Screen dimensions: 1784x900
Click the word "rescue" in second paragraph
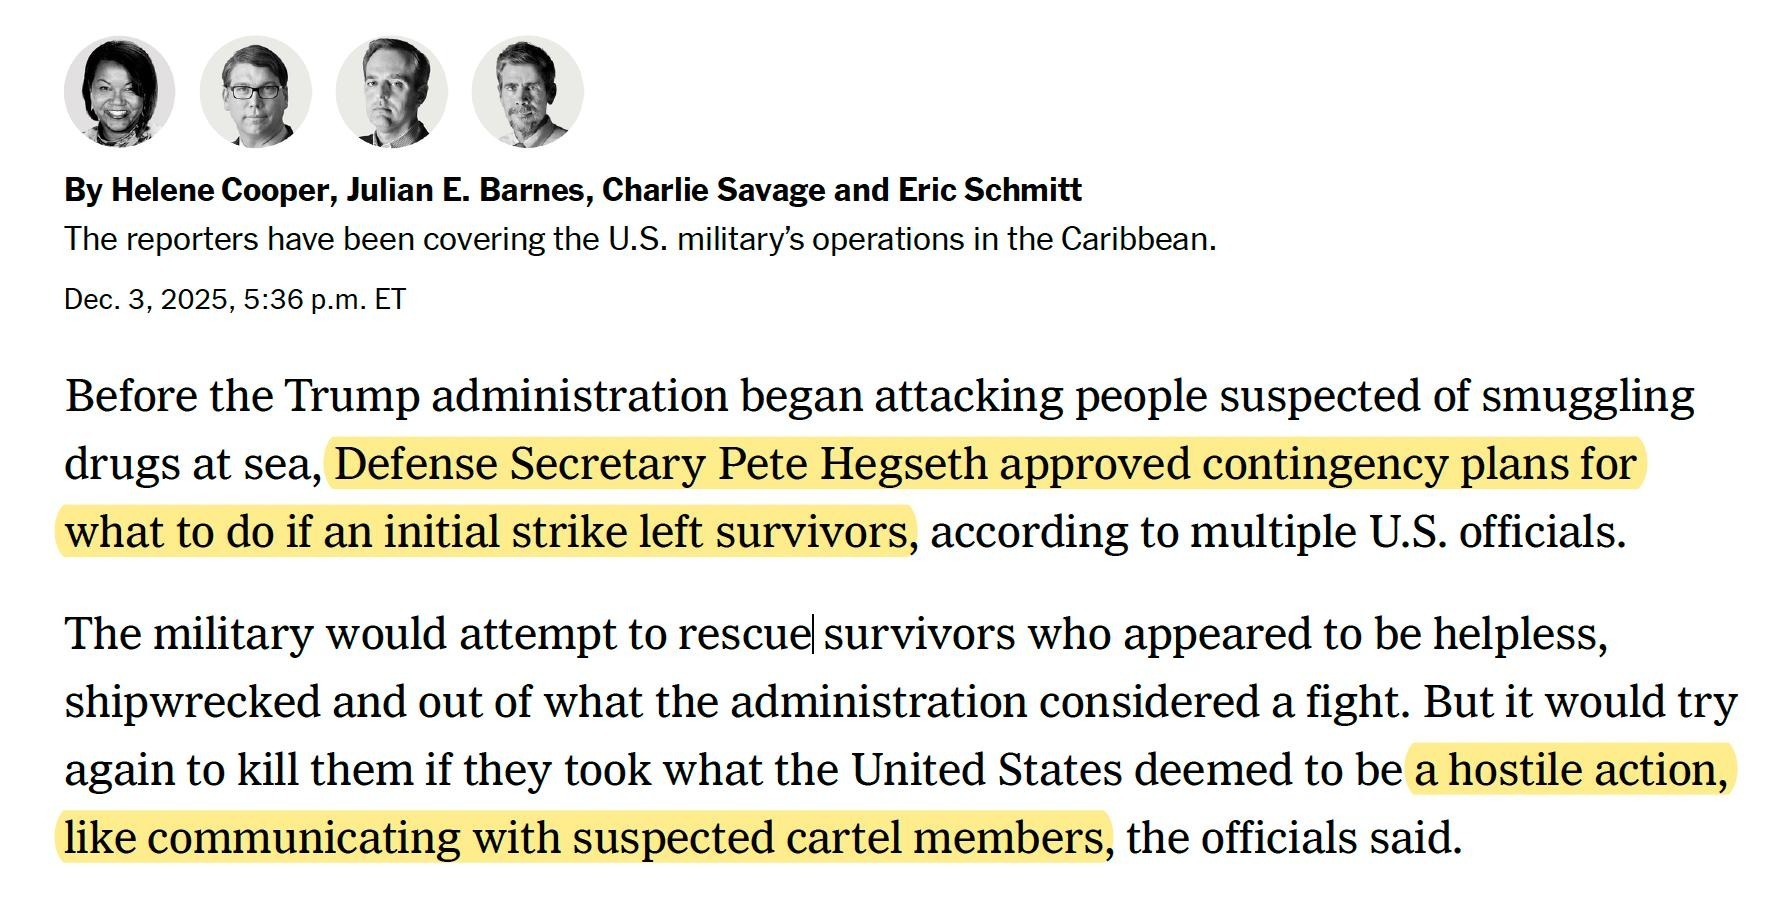pyautogui.click(x=743, y=634)
